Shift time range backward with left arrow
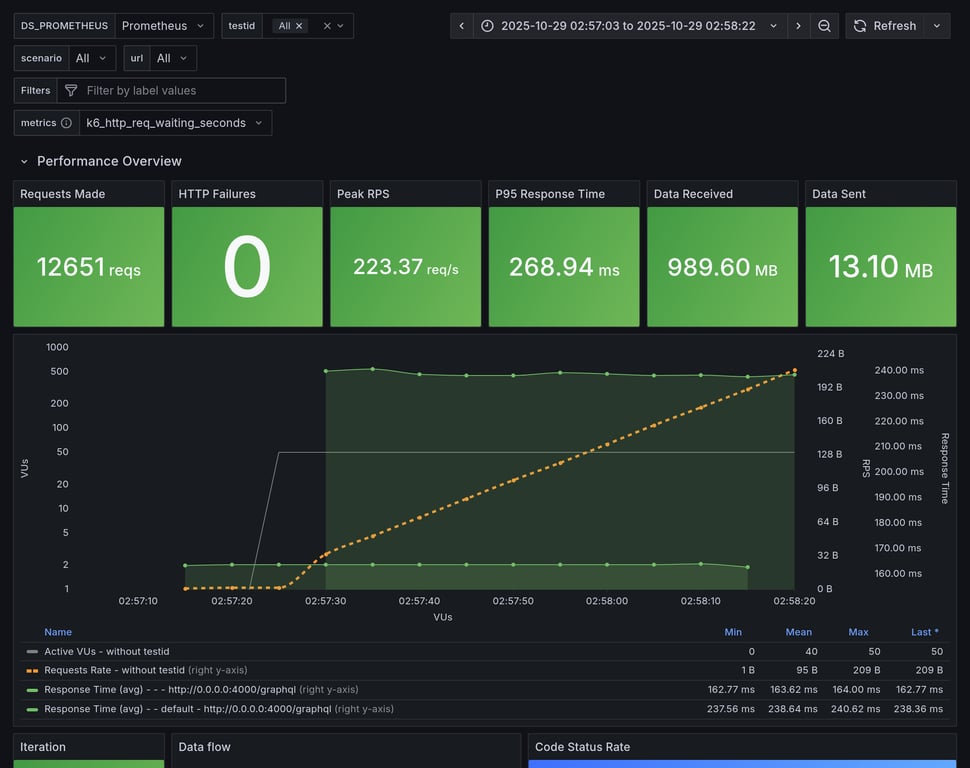Viewport: 970px width, 768px height. pos(461,26)
